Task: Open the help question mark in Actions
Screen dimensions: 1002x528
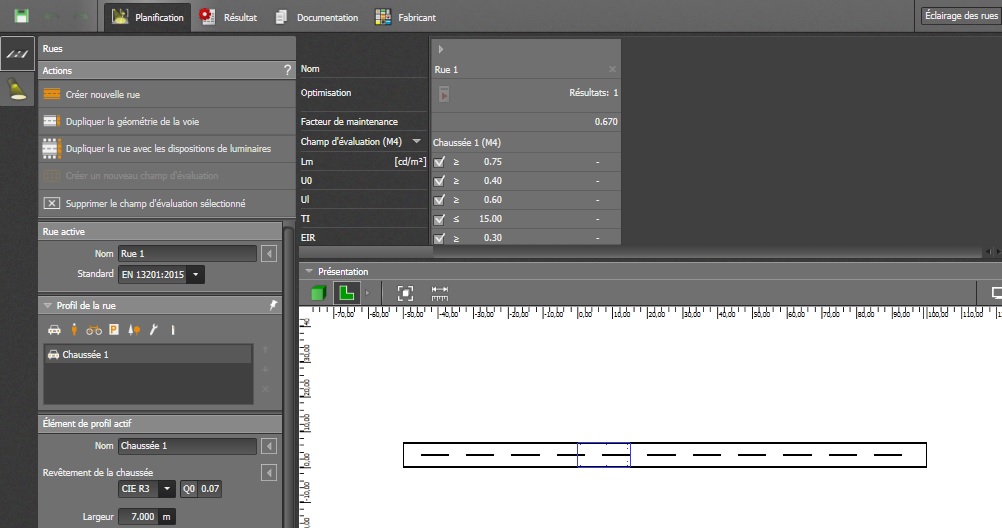Action: coord(287,70)
